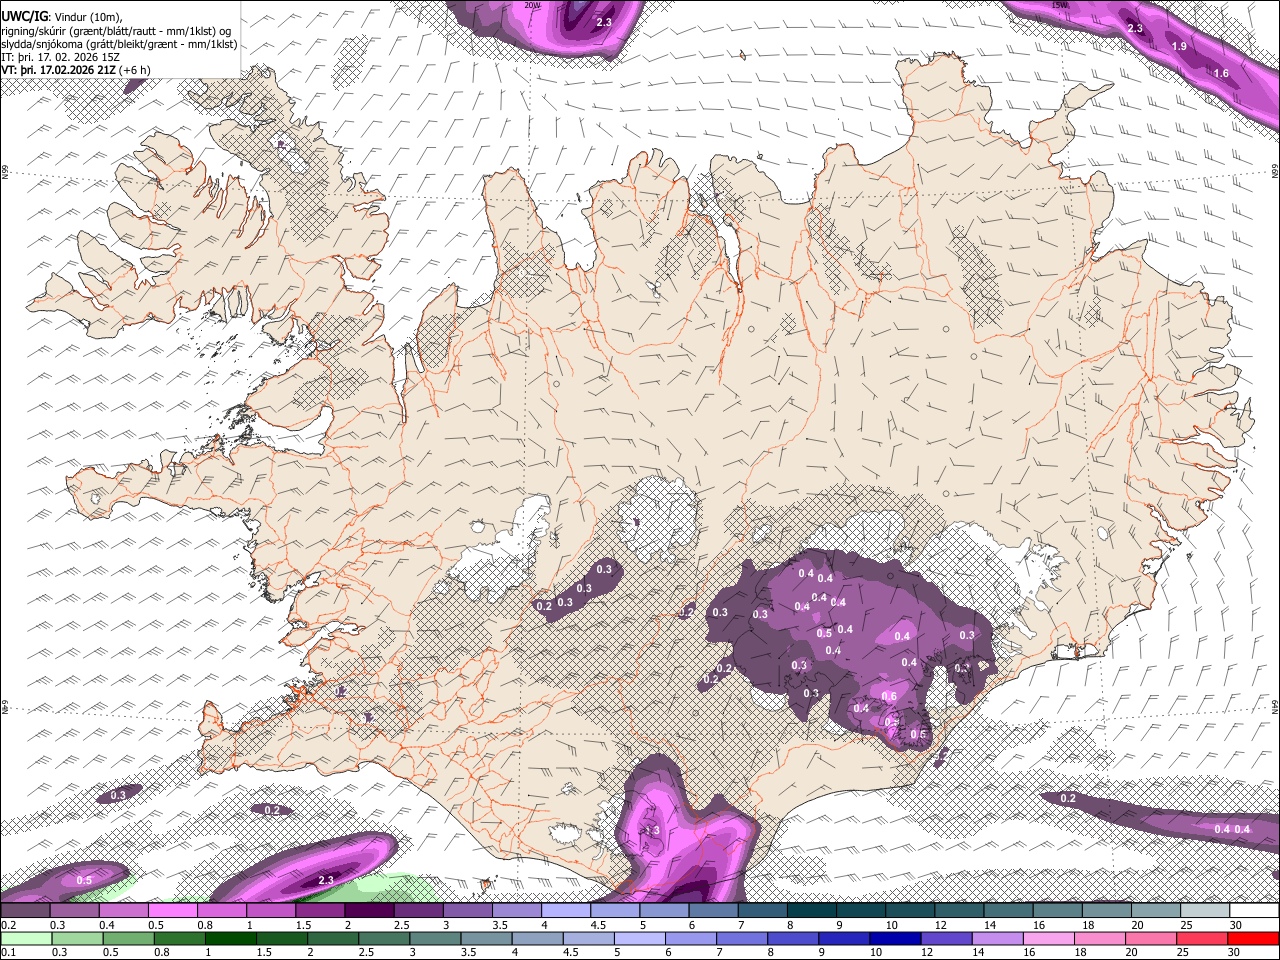1280x960 pixels.
Task: Pick the purple snow-scale swatch labeled 0.5
Action: coord(172,910)
